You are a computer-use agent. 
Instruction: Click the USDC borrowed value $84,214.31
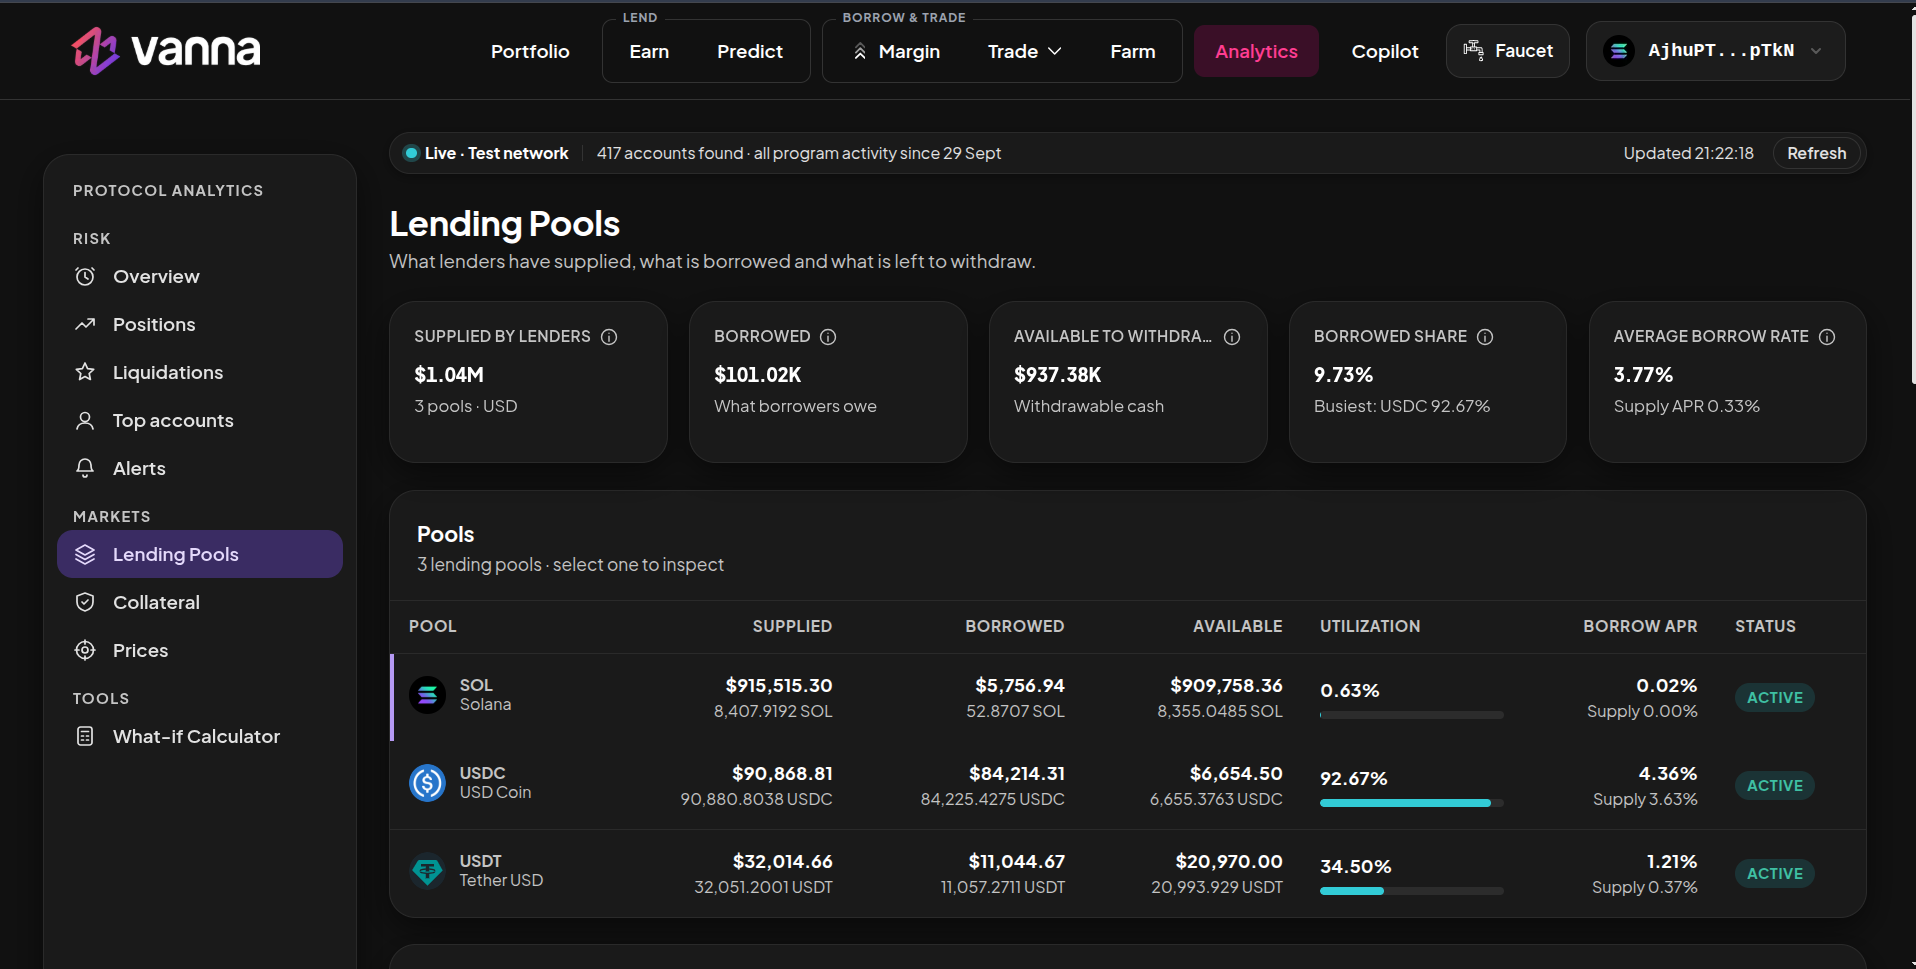click(1017, 773)
